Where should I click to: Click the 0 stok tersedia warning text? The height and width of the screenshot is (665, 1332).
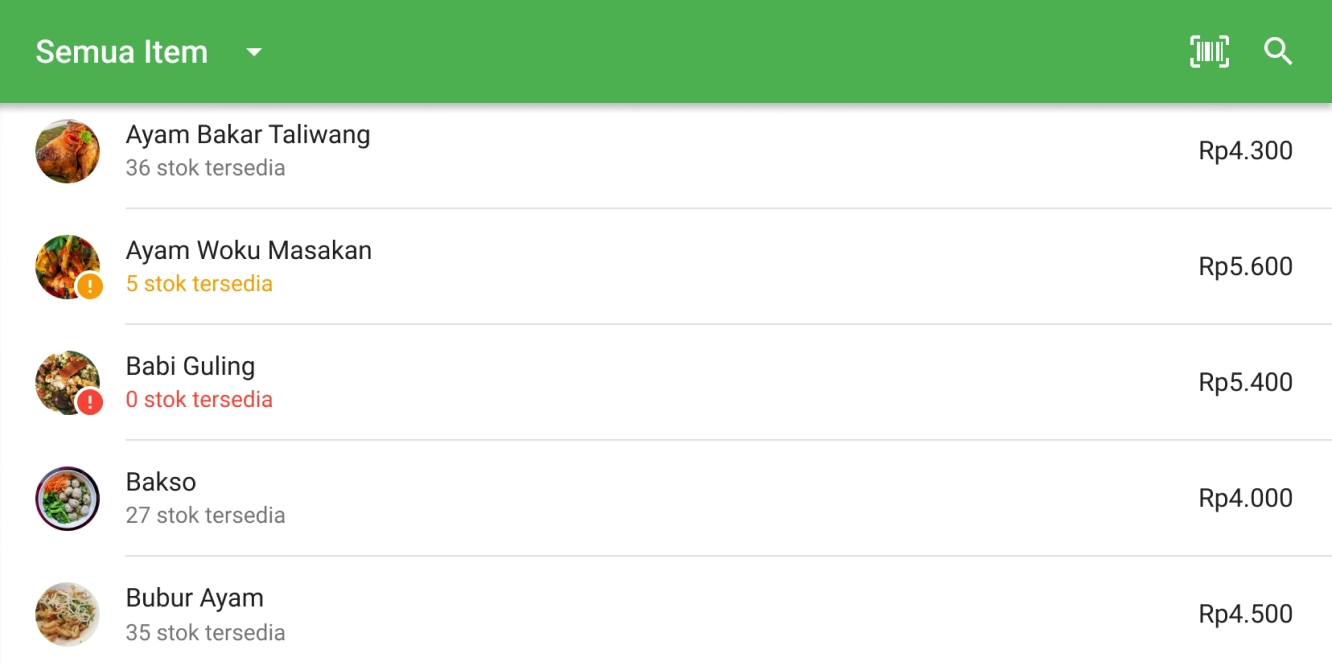(199, 400)
